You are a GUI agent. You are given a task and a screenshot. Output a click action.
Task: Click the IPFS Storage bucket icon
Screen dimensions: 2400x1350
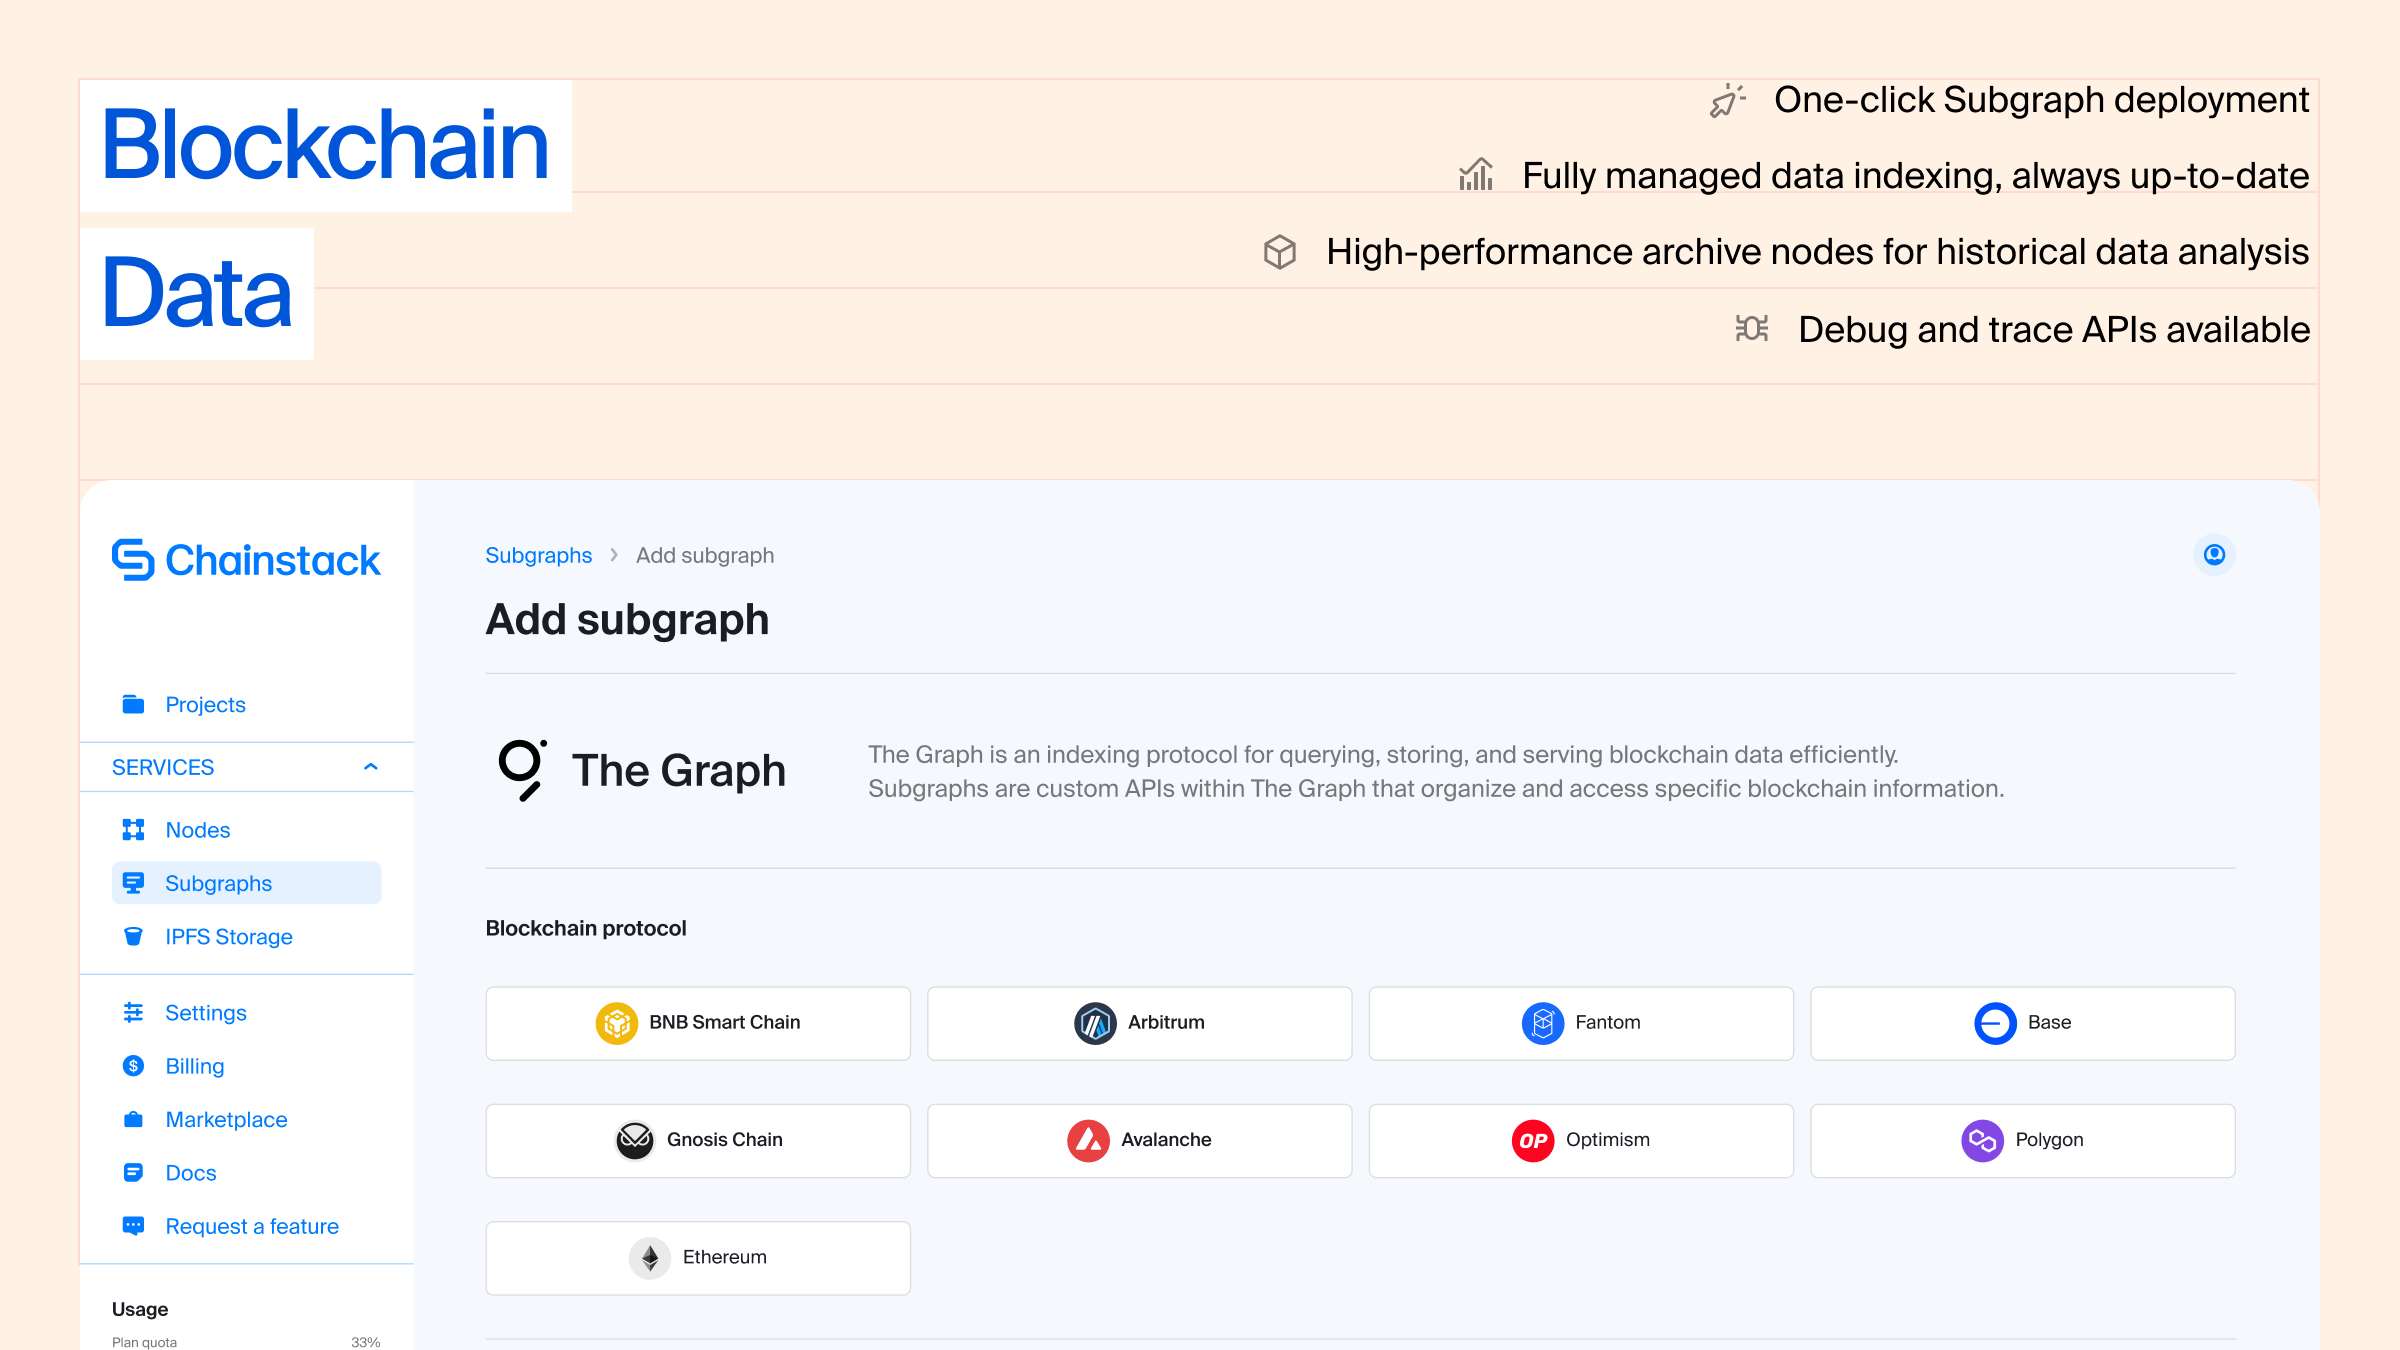[133, 937]
